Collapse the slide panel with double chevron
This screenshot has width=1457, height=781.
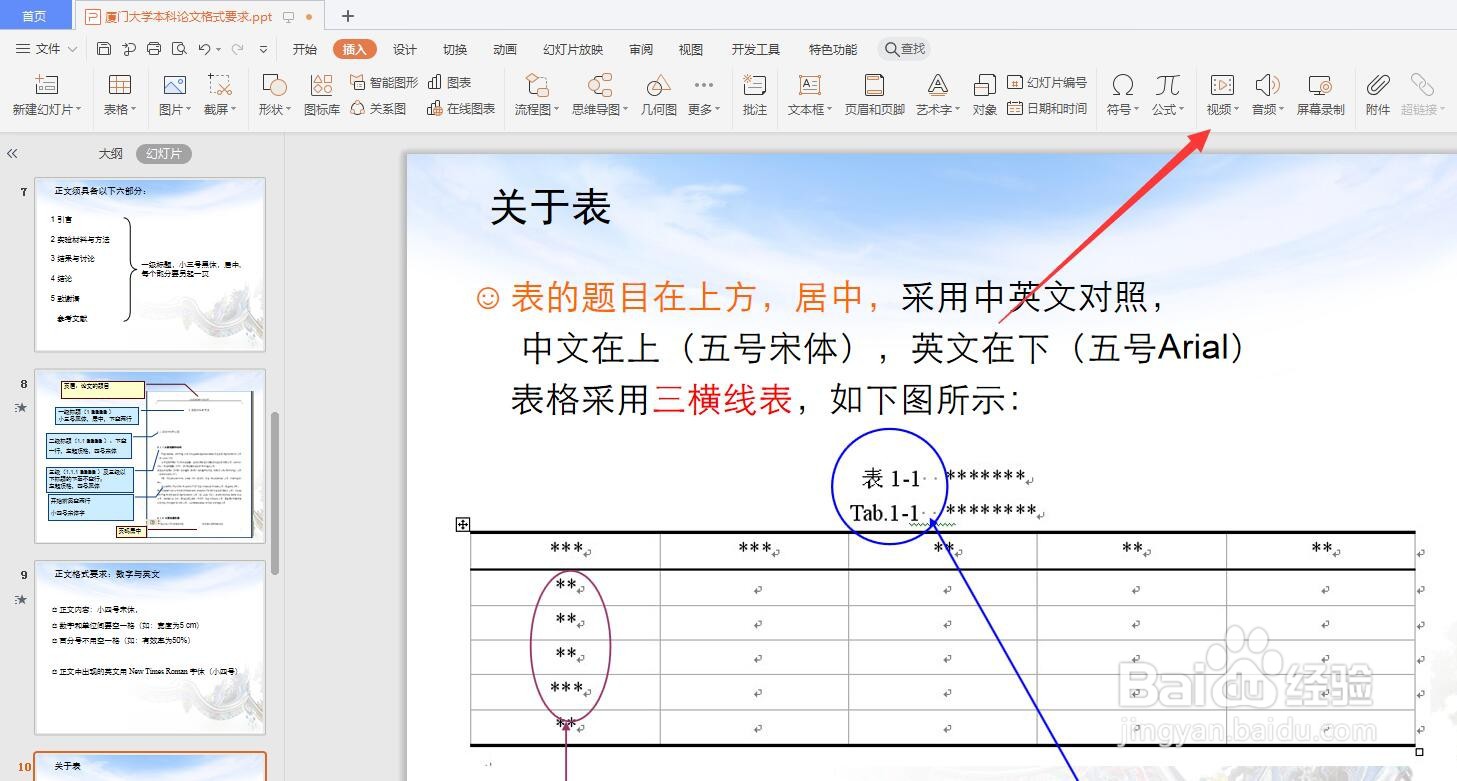tap(12, 154)
